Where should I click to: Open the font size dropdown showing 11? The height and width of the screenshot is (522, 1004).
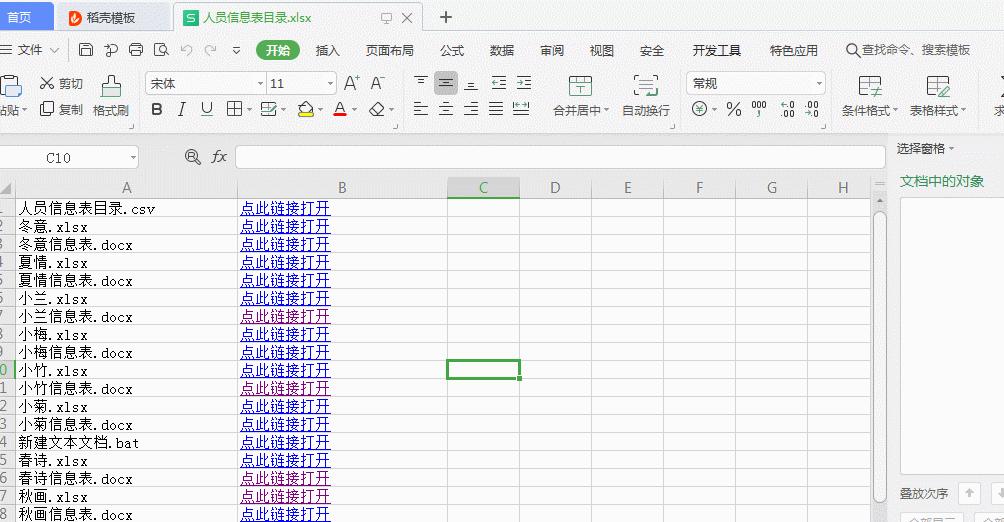(330, 84)
